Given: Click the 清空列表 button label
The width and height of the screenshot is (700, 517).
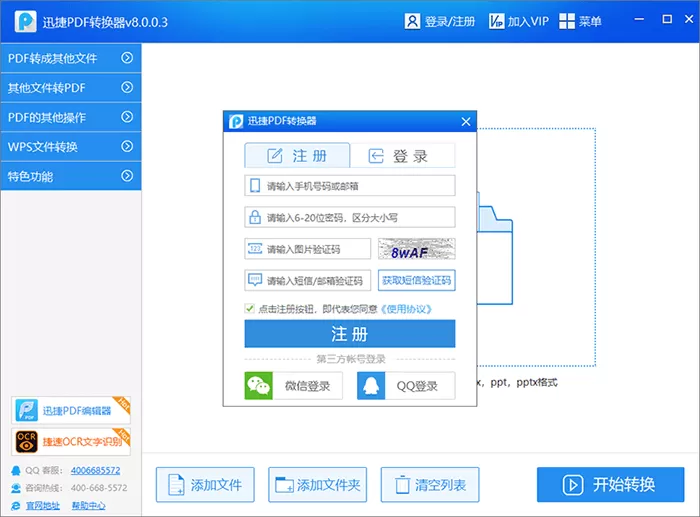Looking at the screenshot, I should click(x=441, y=485).
